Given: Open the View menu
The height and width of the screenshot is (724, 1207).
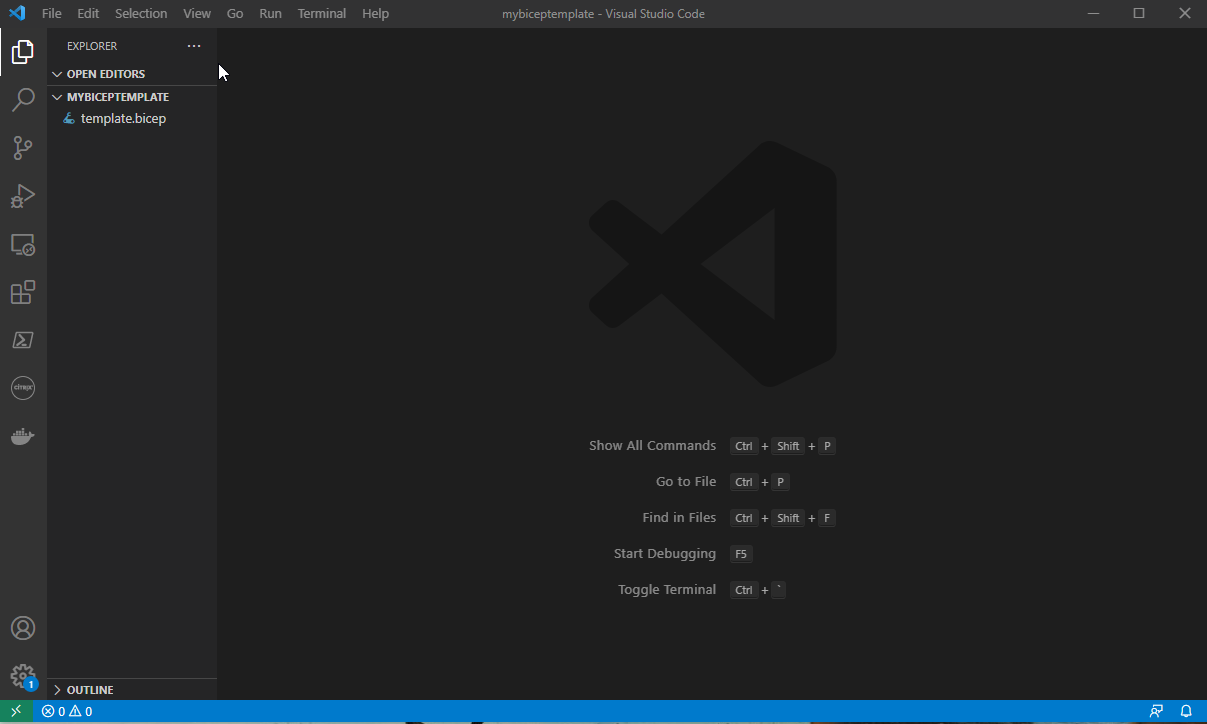Looking at the screenshot, I should [197, 14].
